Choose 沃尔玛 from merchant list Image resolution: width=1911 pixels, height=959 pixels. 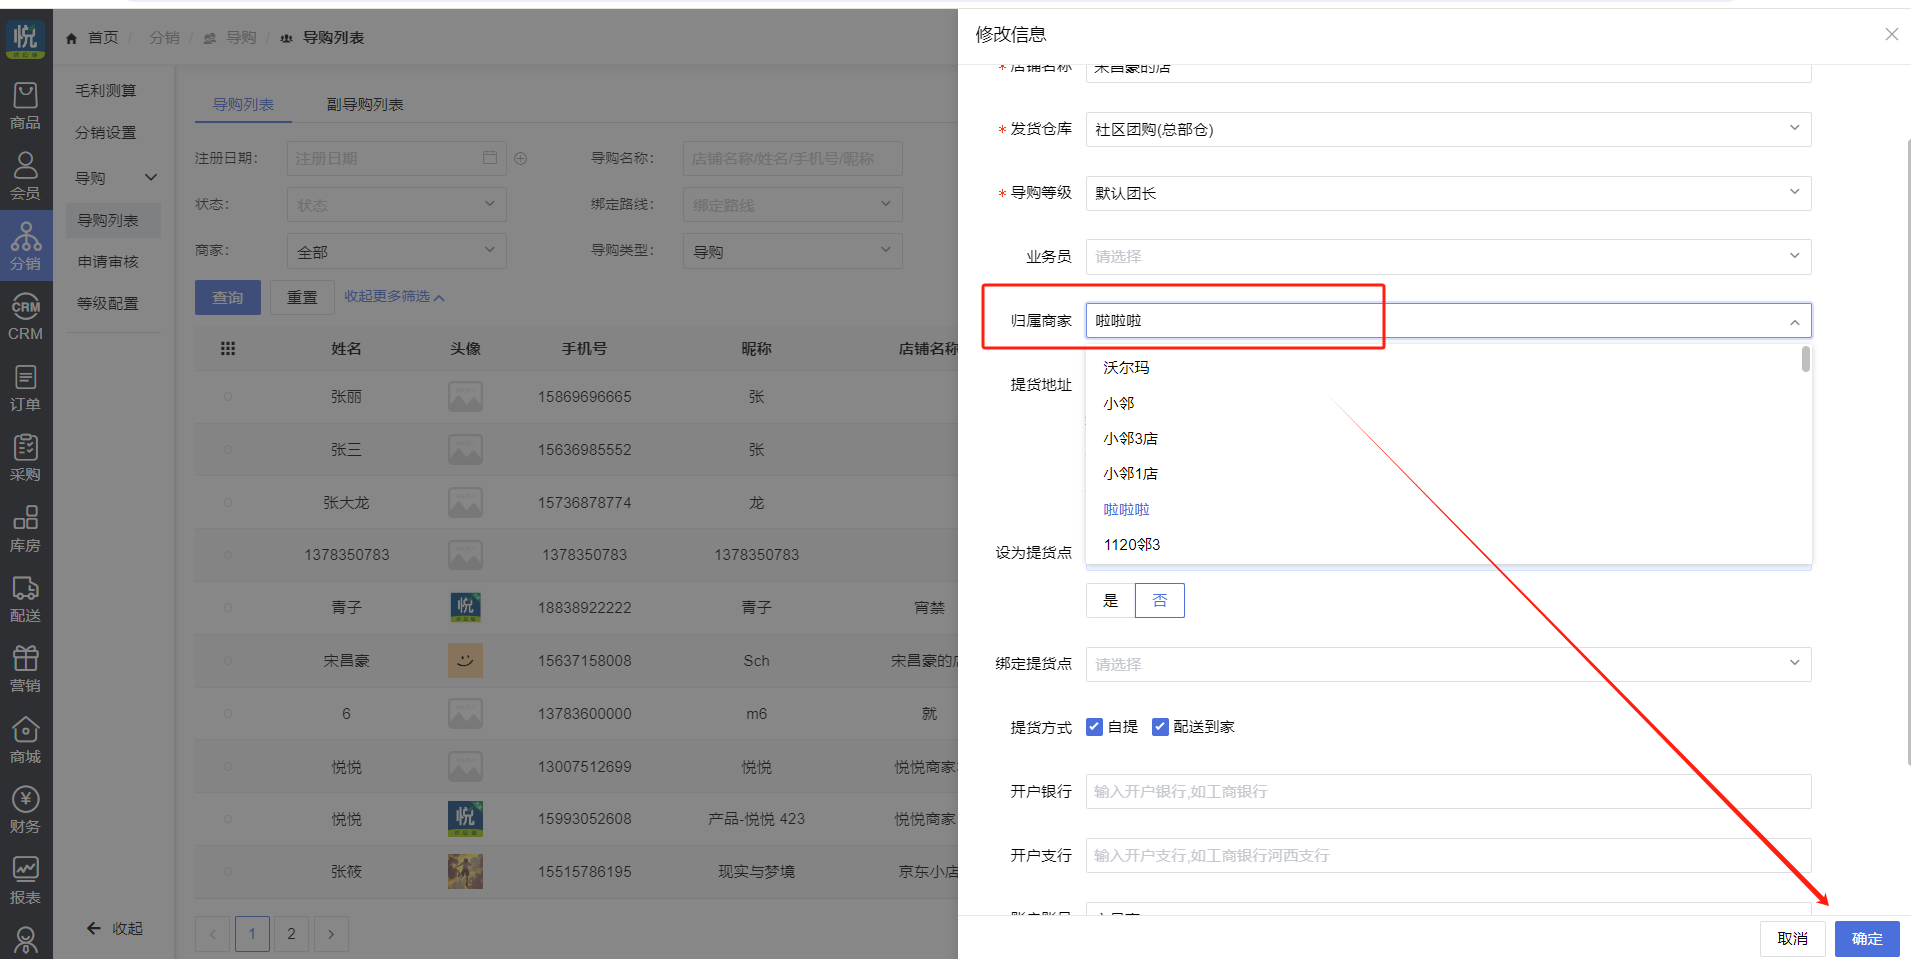1448,368
